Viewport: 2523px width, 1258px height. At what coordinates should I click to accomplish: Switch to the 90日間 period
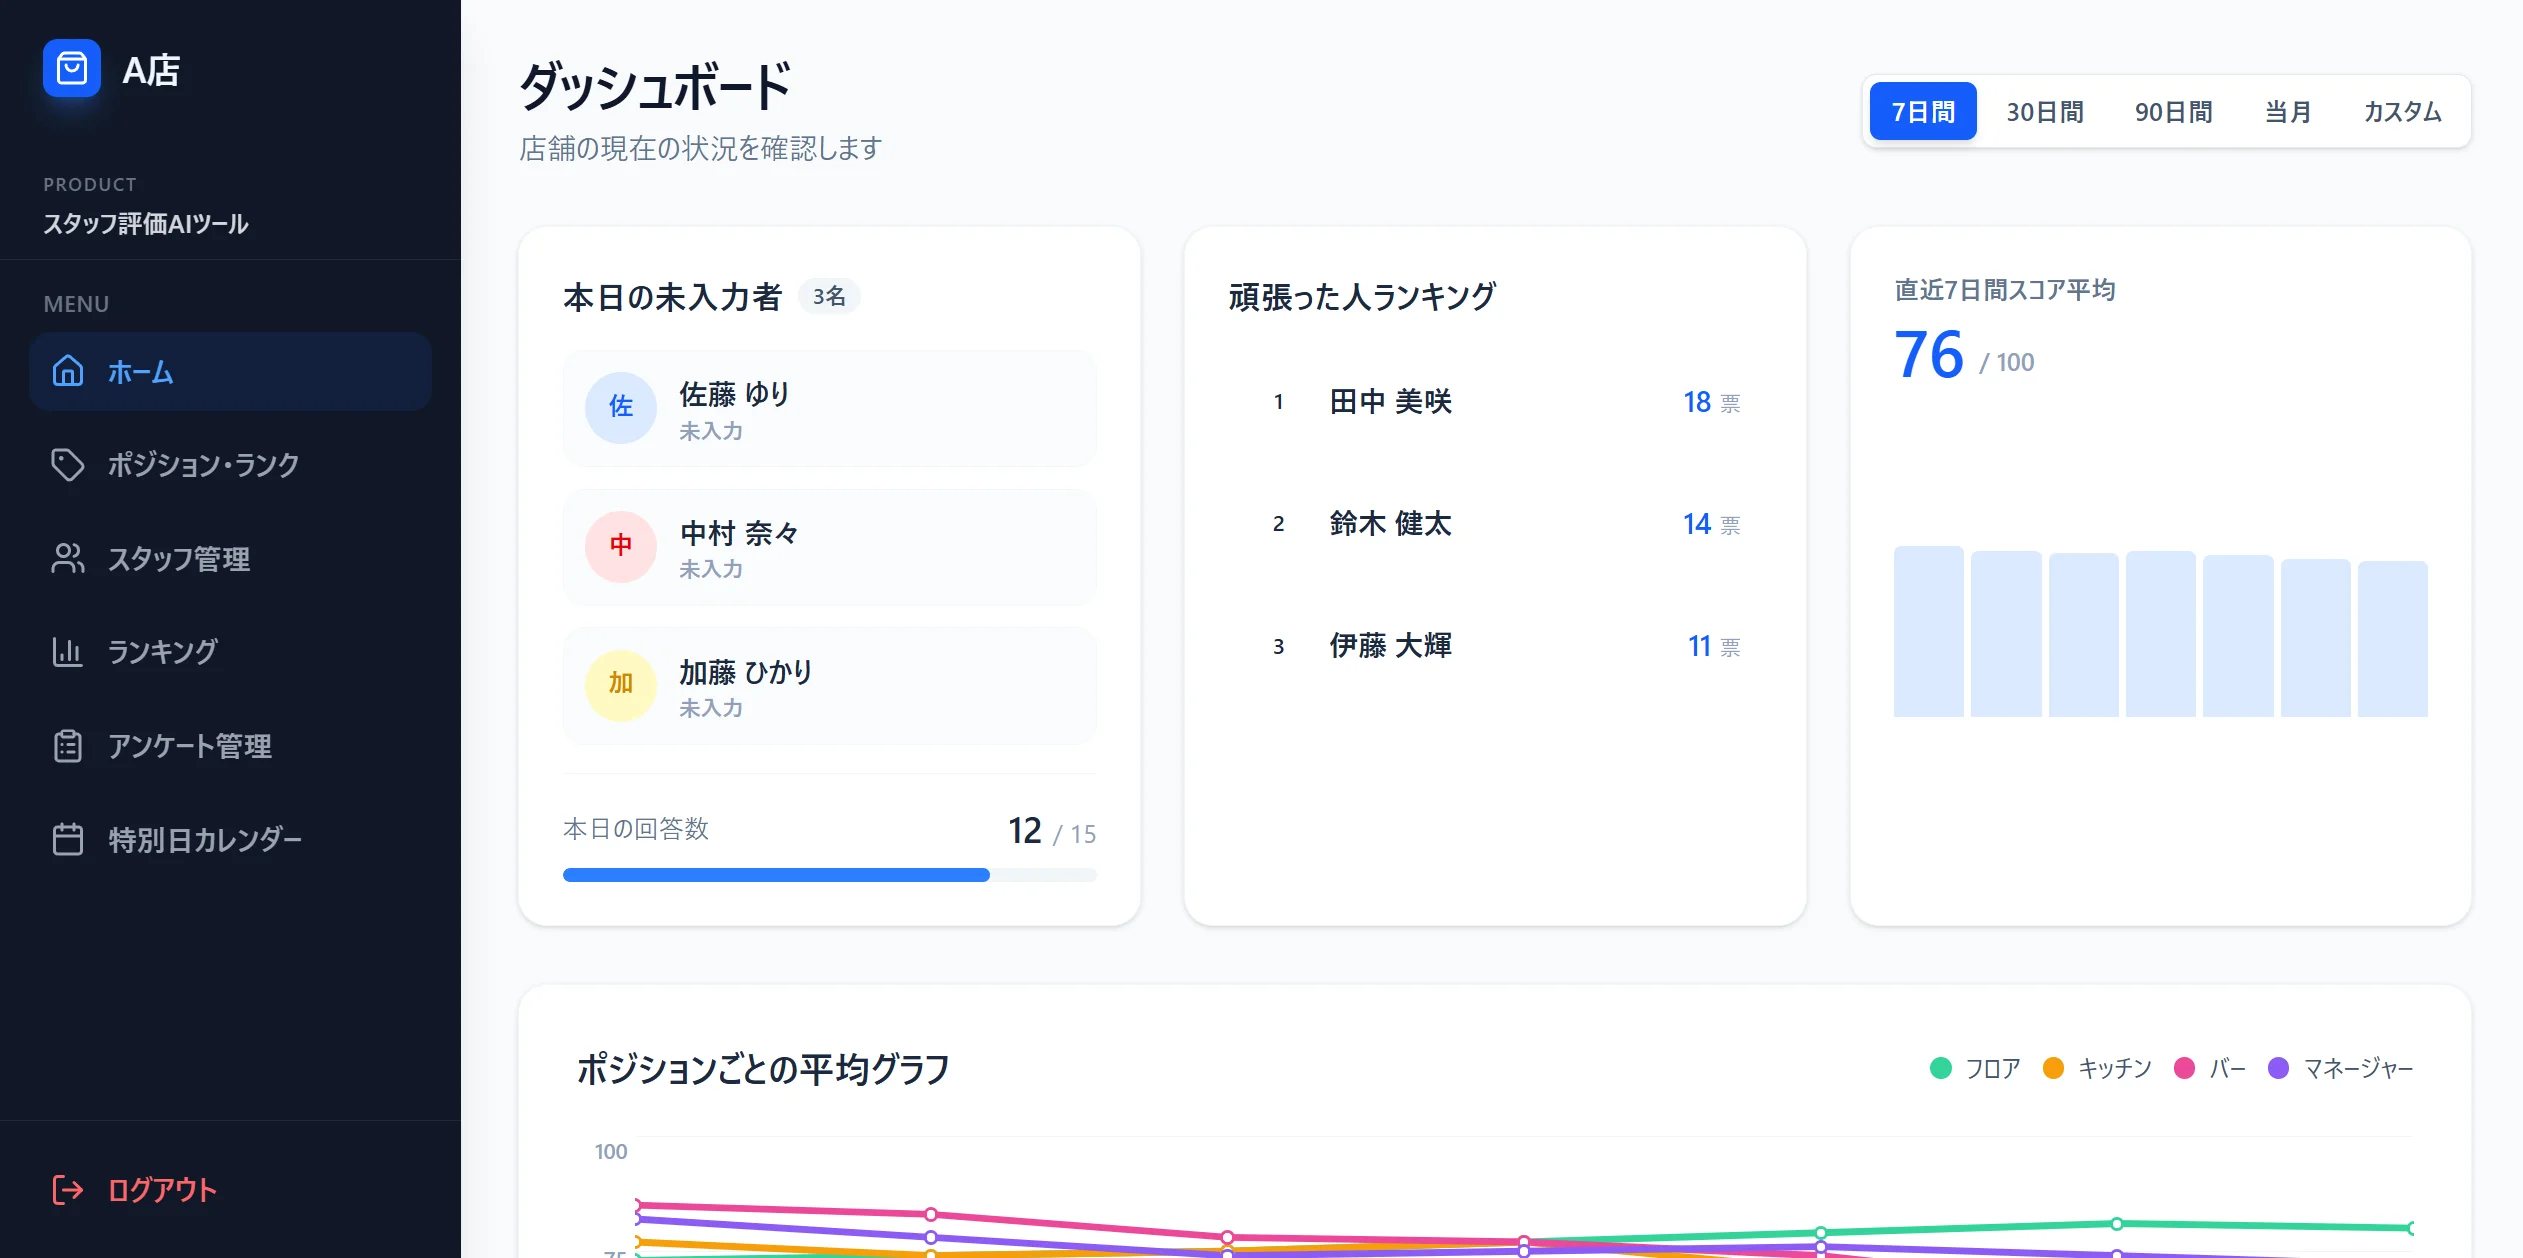[x=2174, y=111]
